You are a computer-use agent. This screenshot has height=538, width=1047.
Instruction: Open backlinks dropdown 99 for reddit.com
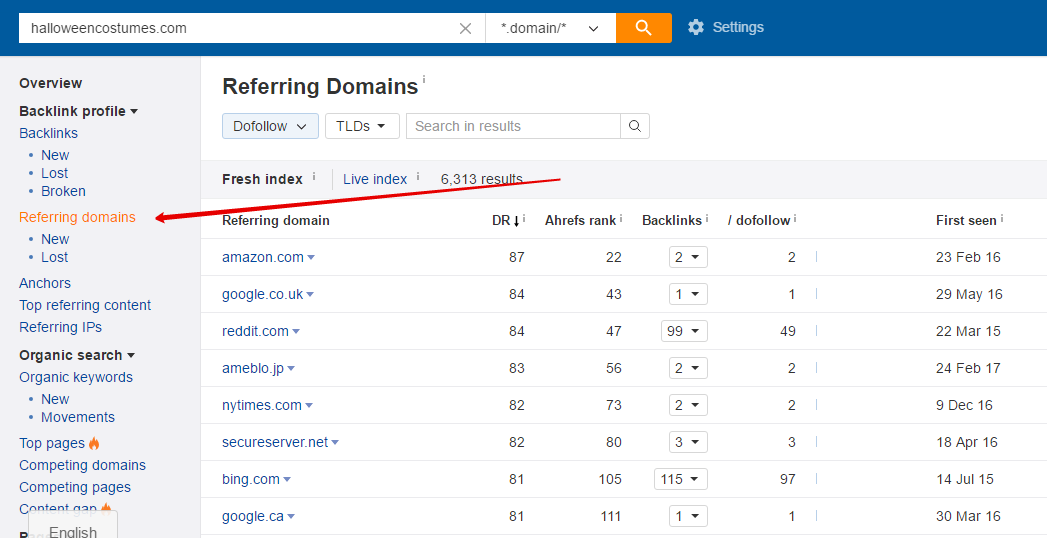pyautogui.click(x=684, y=331)
